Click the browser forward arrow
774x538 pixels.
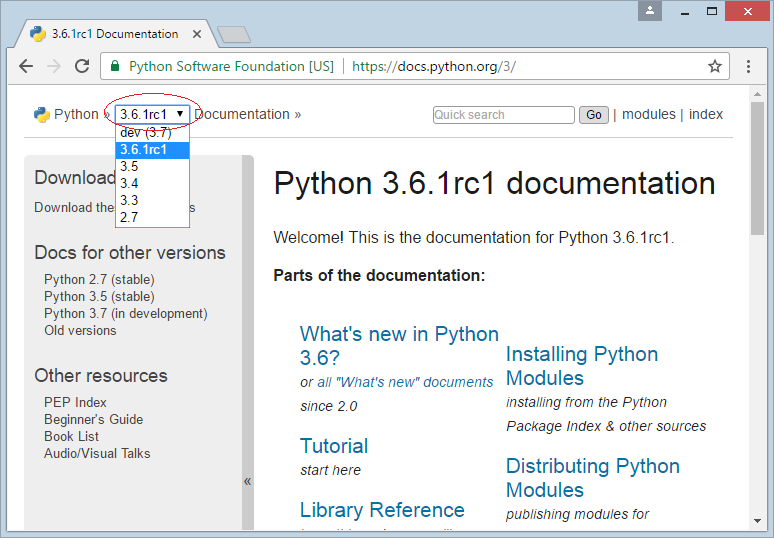tap(54, 66)
